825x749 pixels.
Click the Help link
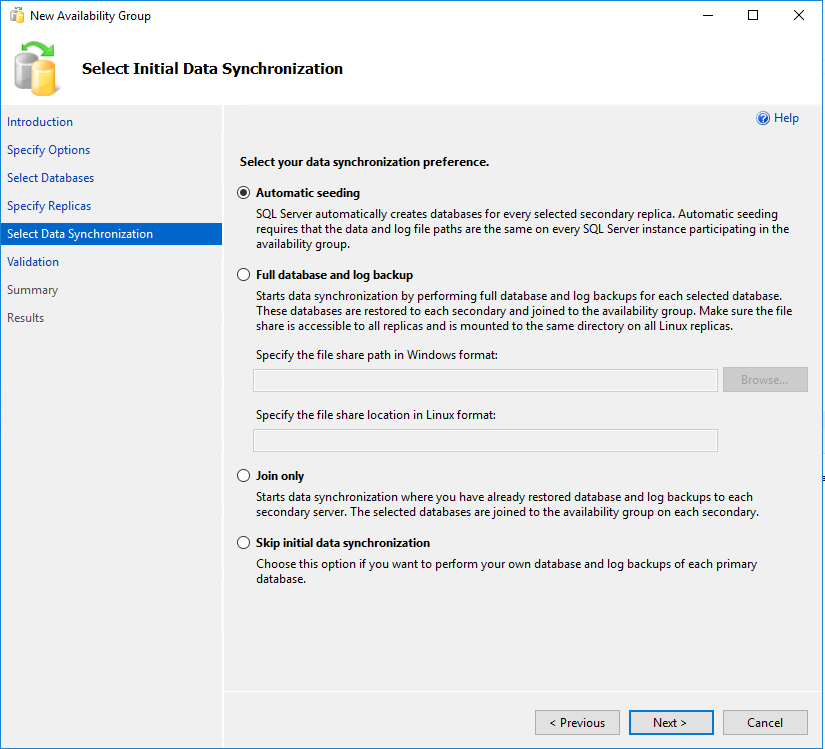coord(786,118)
